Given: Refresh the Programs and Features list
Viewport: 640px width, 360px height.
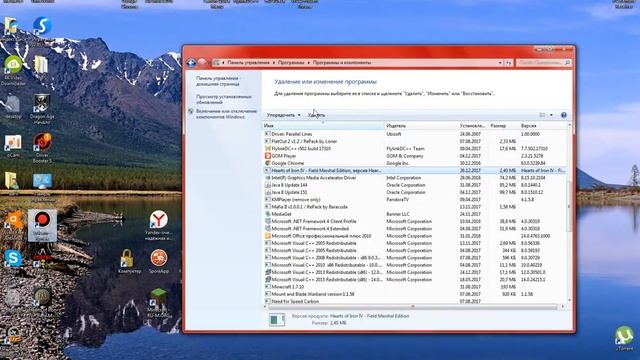Looking at the screenshot, I should 509,62.
